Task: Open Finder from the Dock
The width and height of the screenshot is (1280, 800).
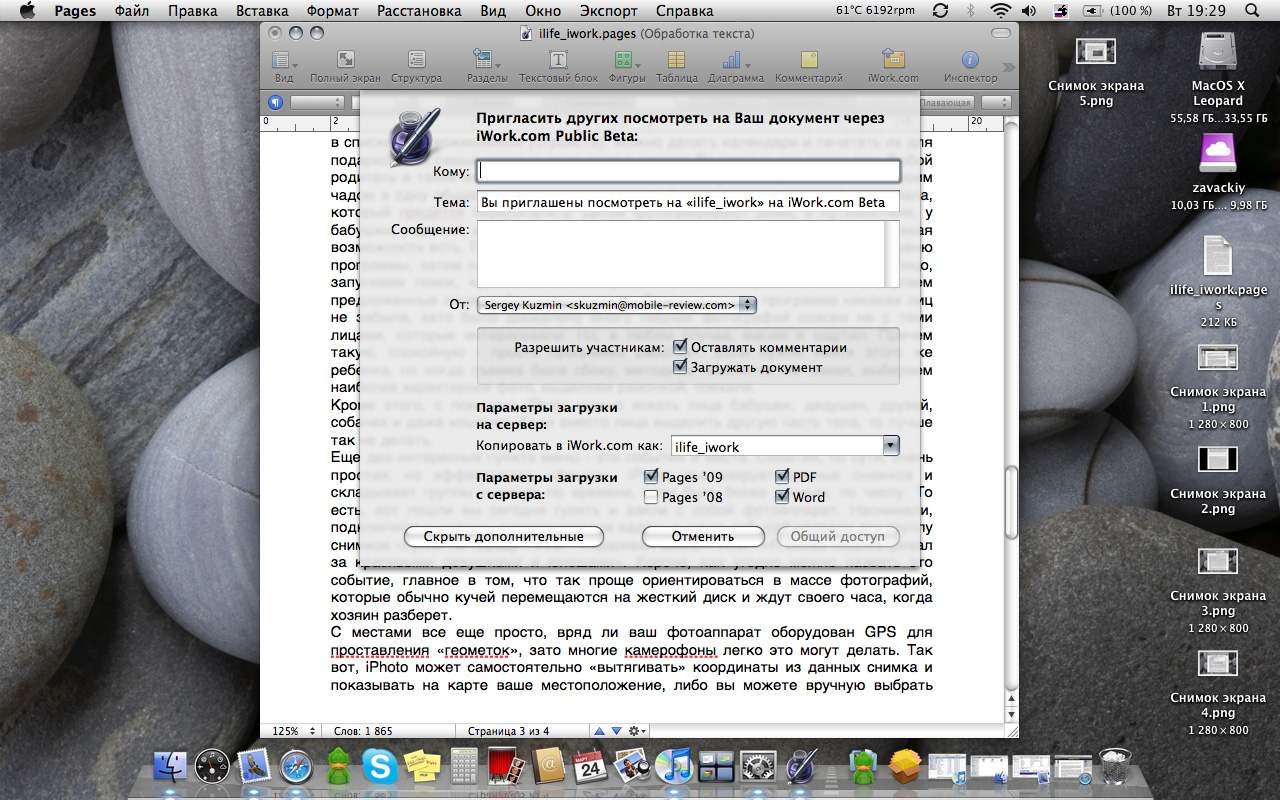Action: [171, 767]
